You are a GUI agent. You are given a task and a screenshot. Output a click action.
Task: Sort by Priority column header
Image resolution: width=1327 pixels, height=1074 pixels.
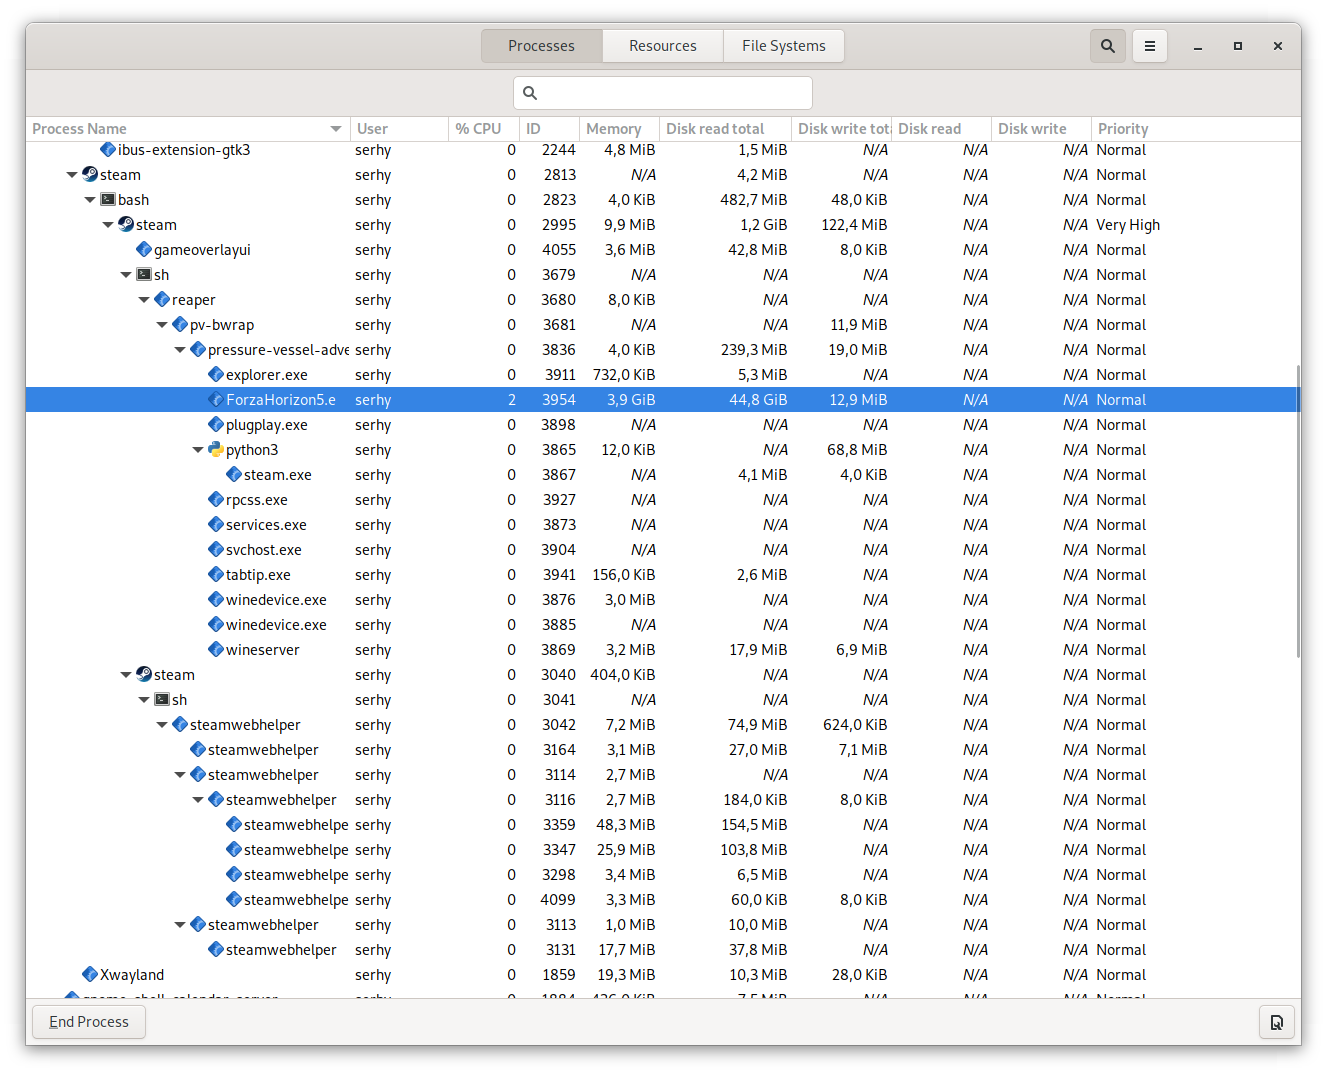[1195, 129]
